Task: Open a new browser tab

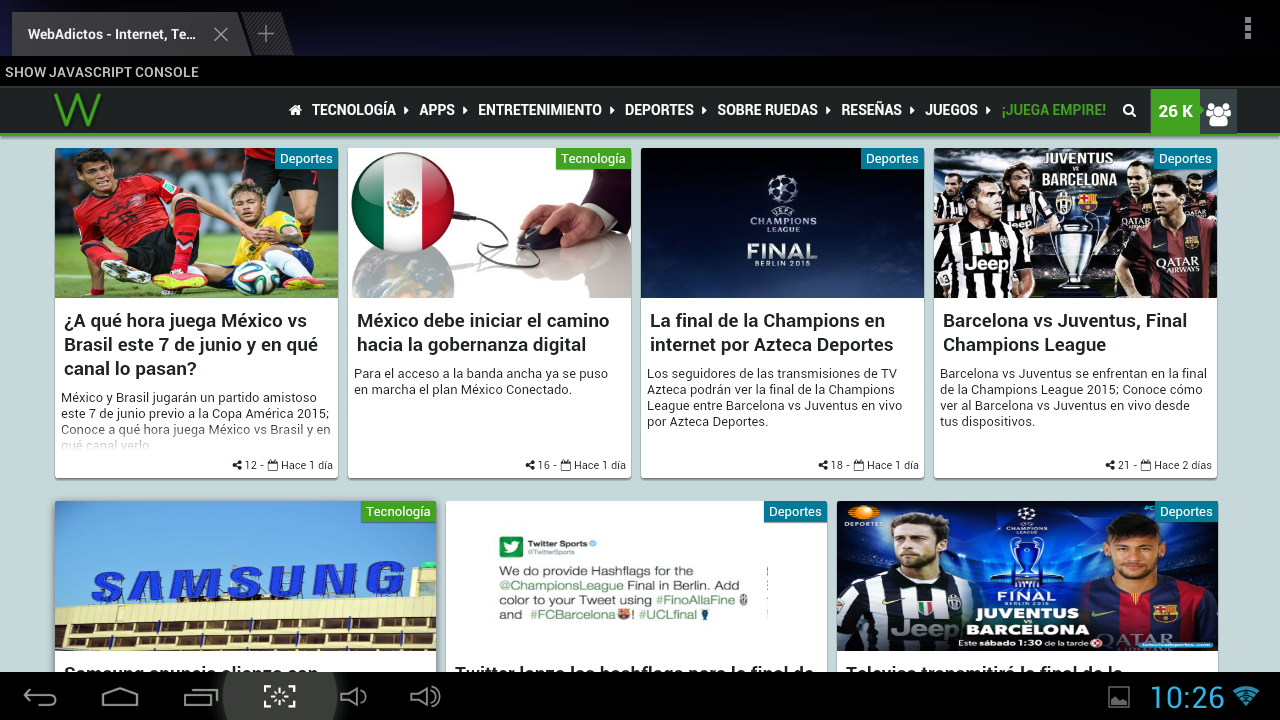Action: pyautogui.click(x=266, y=34)
